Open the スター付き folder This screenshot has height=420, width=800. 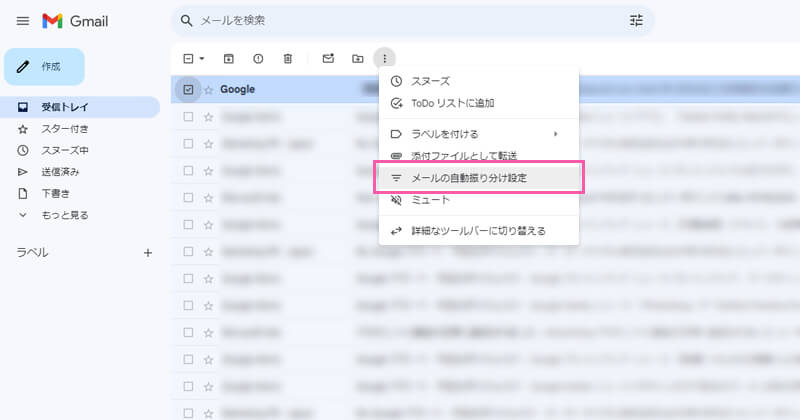pos(65,129)
